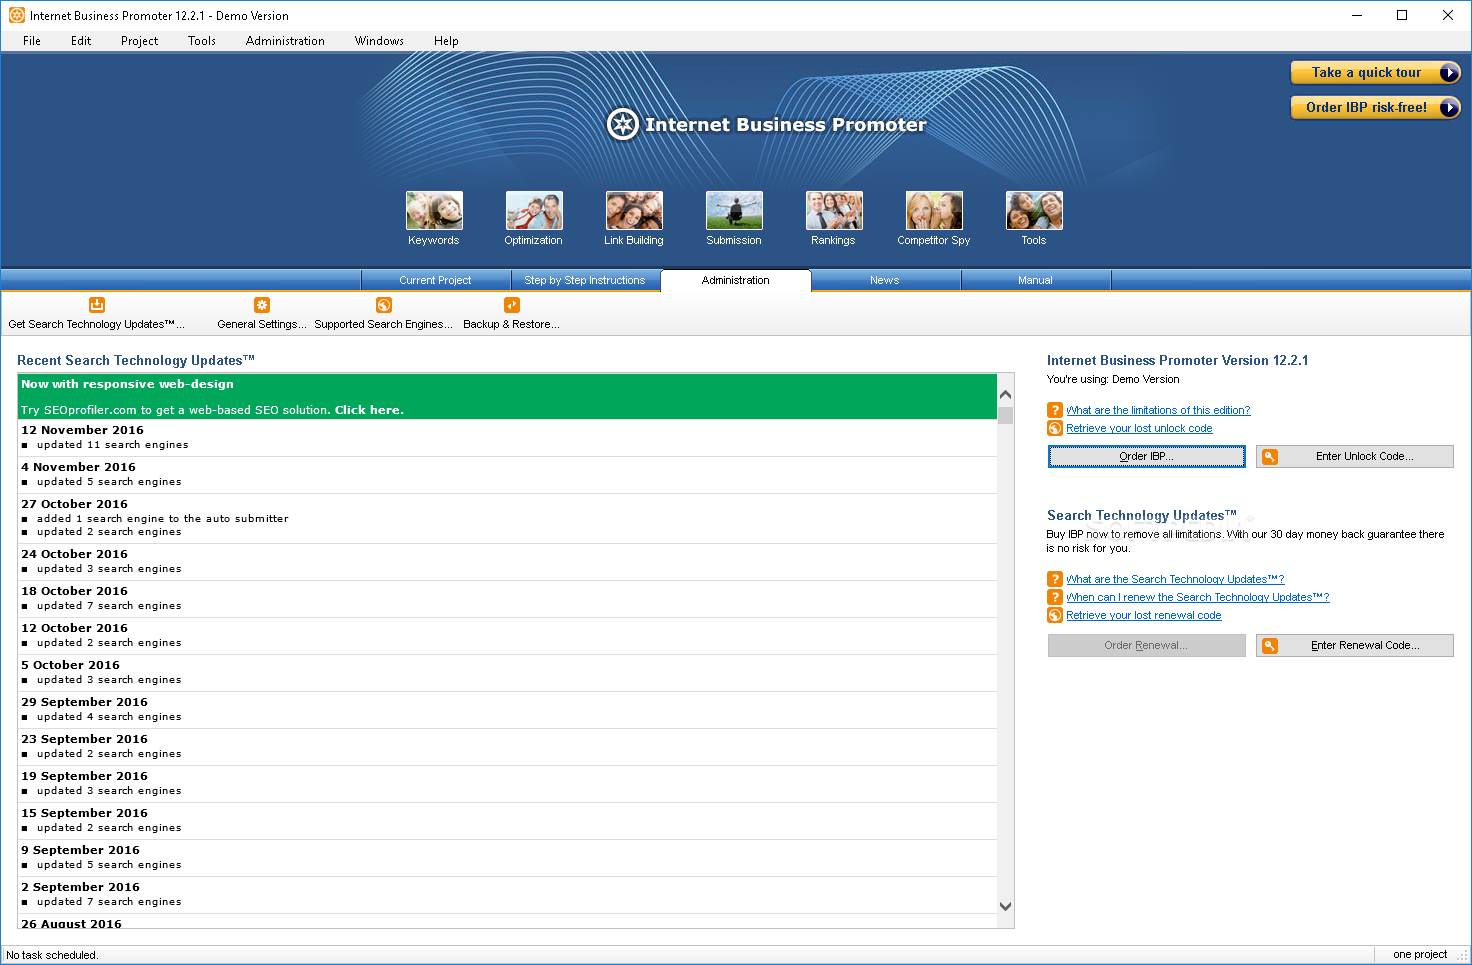Screen dimensions: 1472x965
Task: Open the Administration menu in menu bar
Action: (x=285, y=41)
